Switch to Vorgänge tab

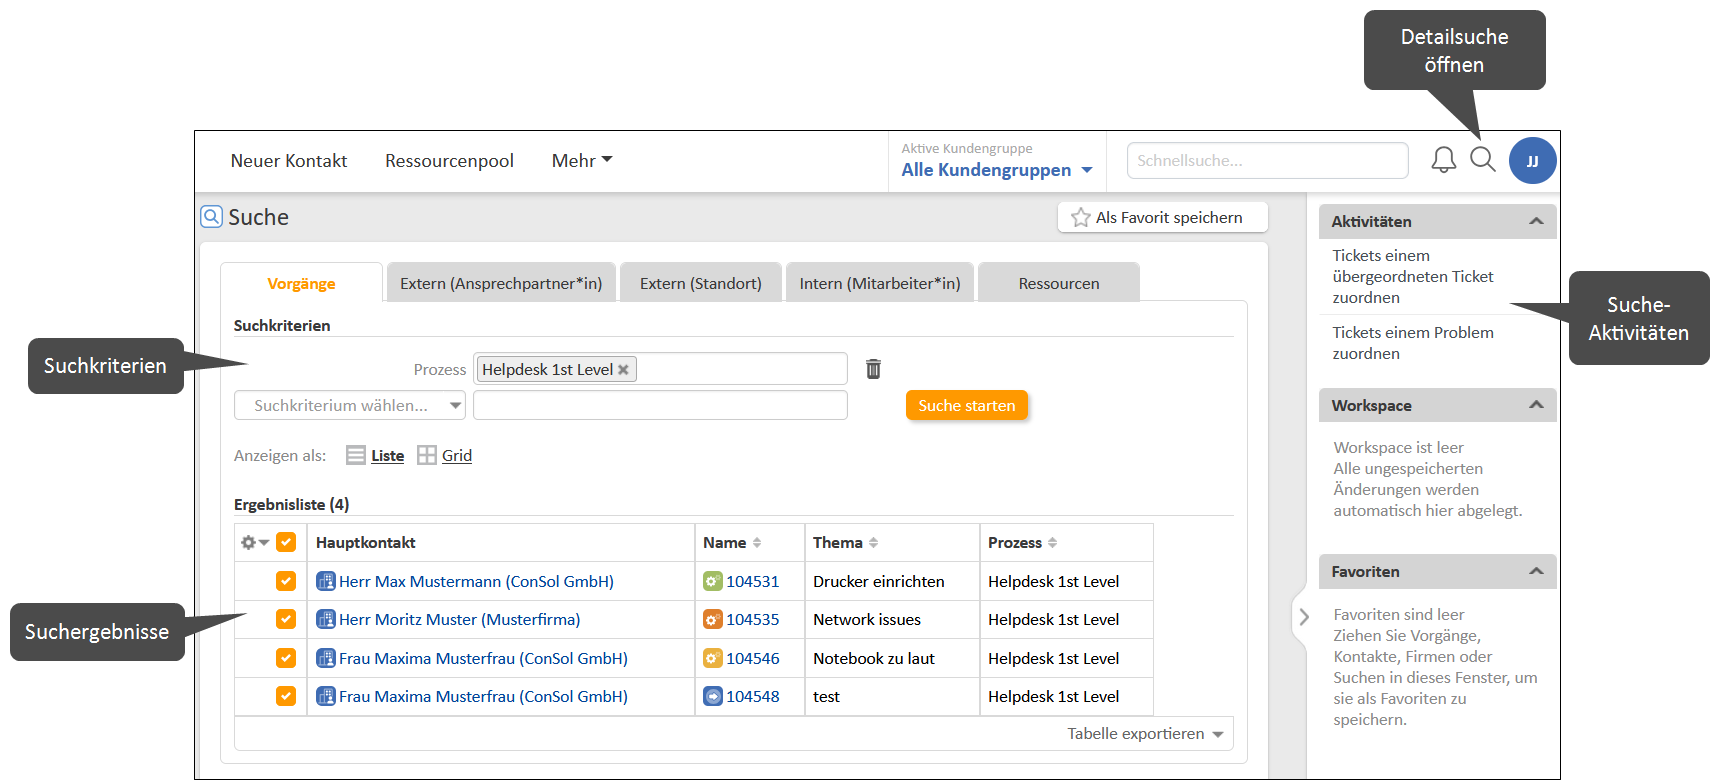pos(301,283)
